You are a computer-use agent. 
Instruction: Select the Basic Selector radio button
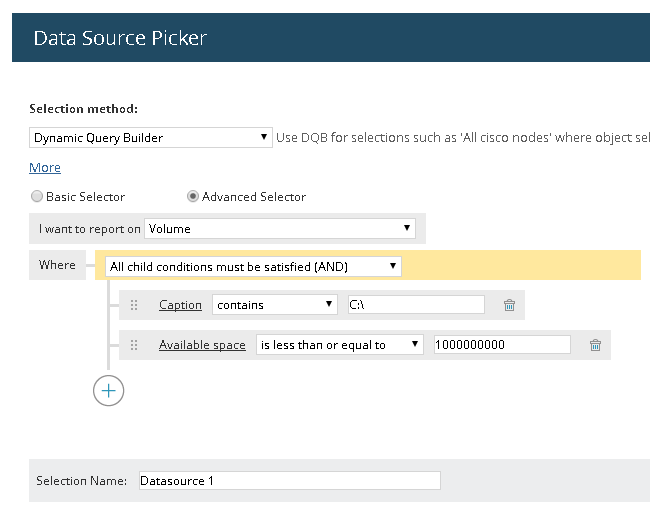pyautogui.click(x=37, y=197)
